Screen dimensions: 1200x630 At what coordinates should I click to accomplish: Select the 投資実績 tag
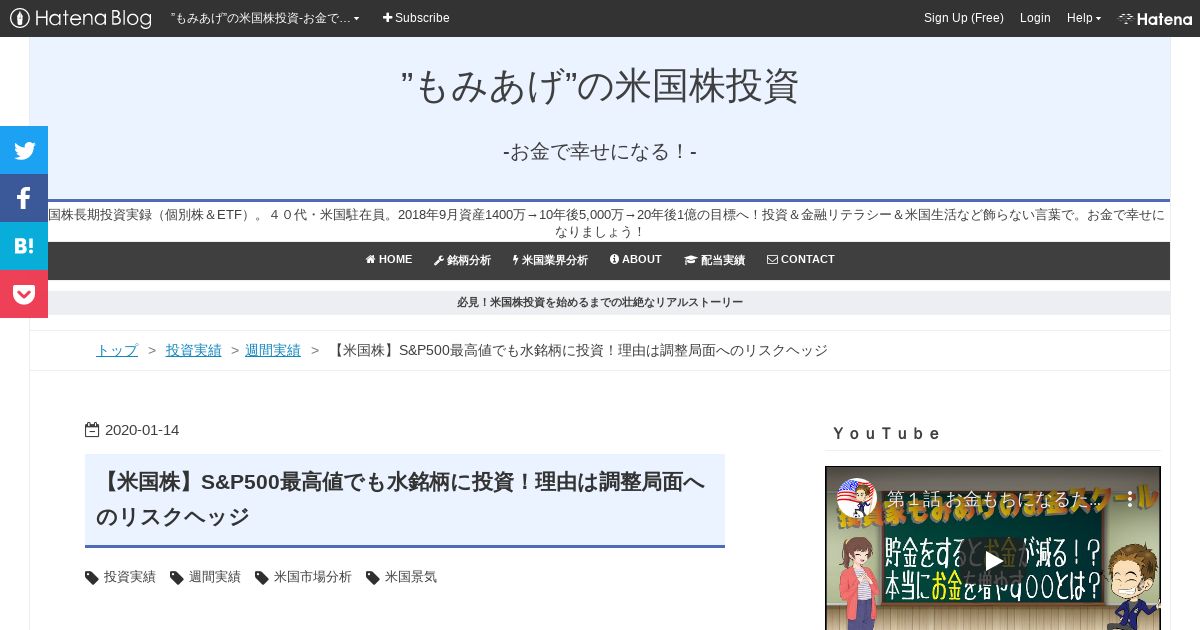tap(130, 577)
